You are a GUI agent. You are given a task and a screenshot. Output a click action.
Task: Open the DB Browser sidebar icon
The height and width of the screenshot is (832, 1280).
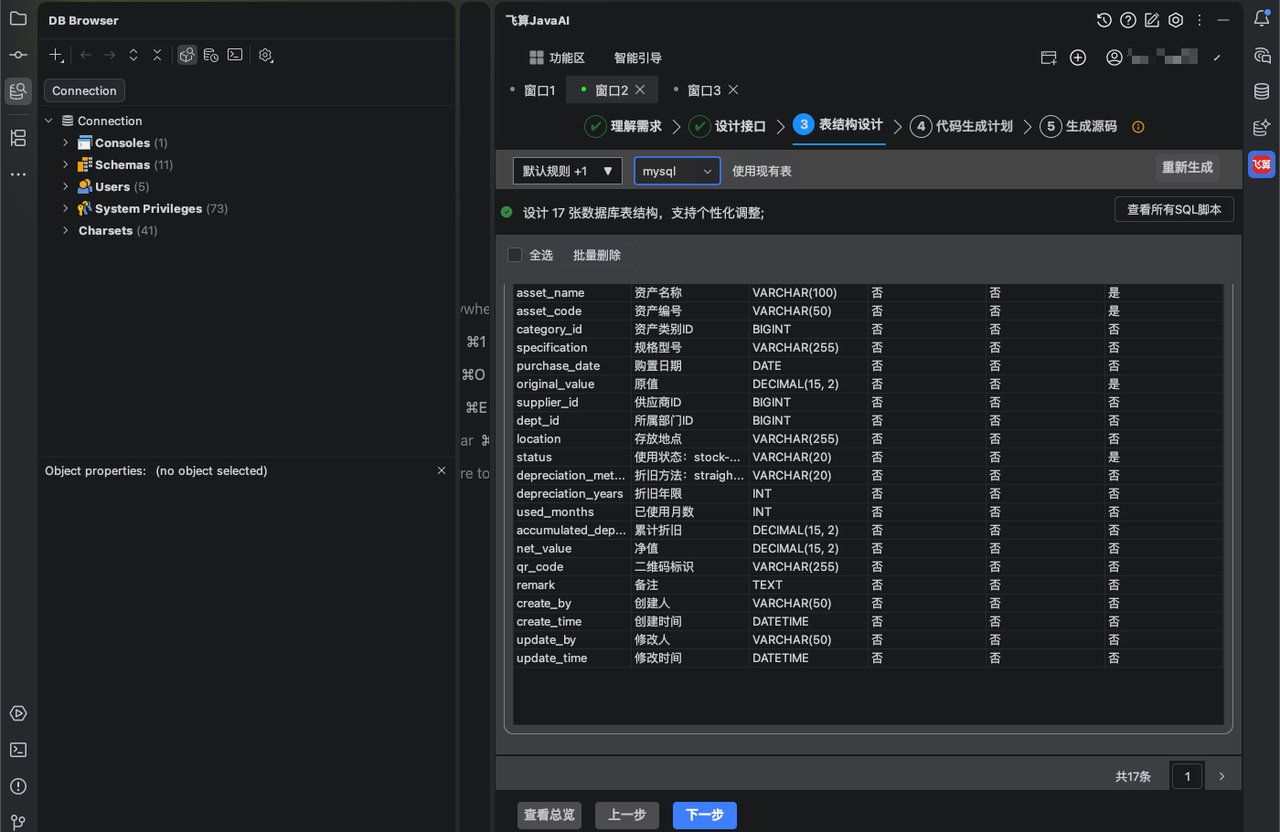18,91
